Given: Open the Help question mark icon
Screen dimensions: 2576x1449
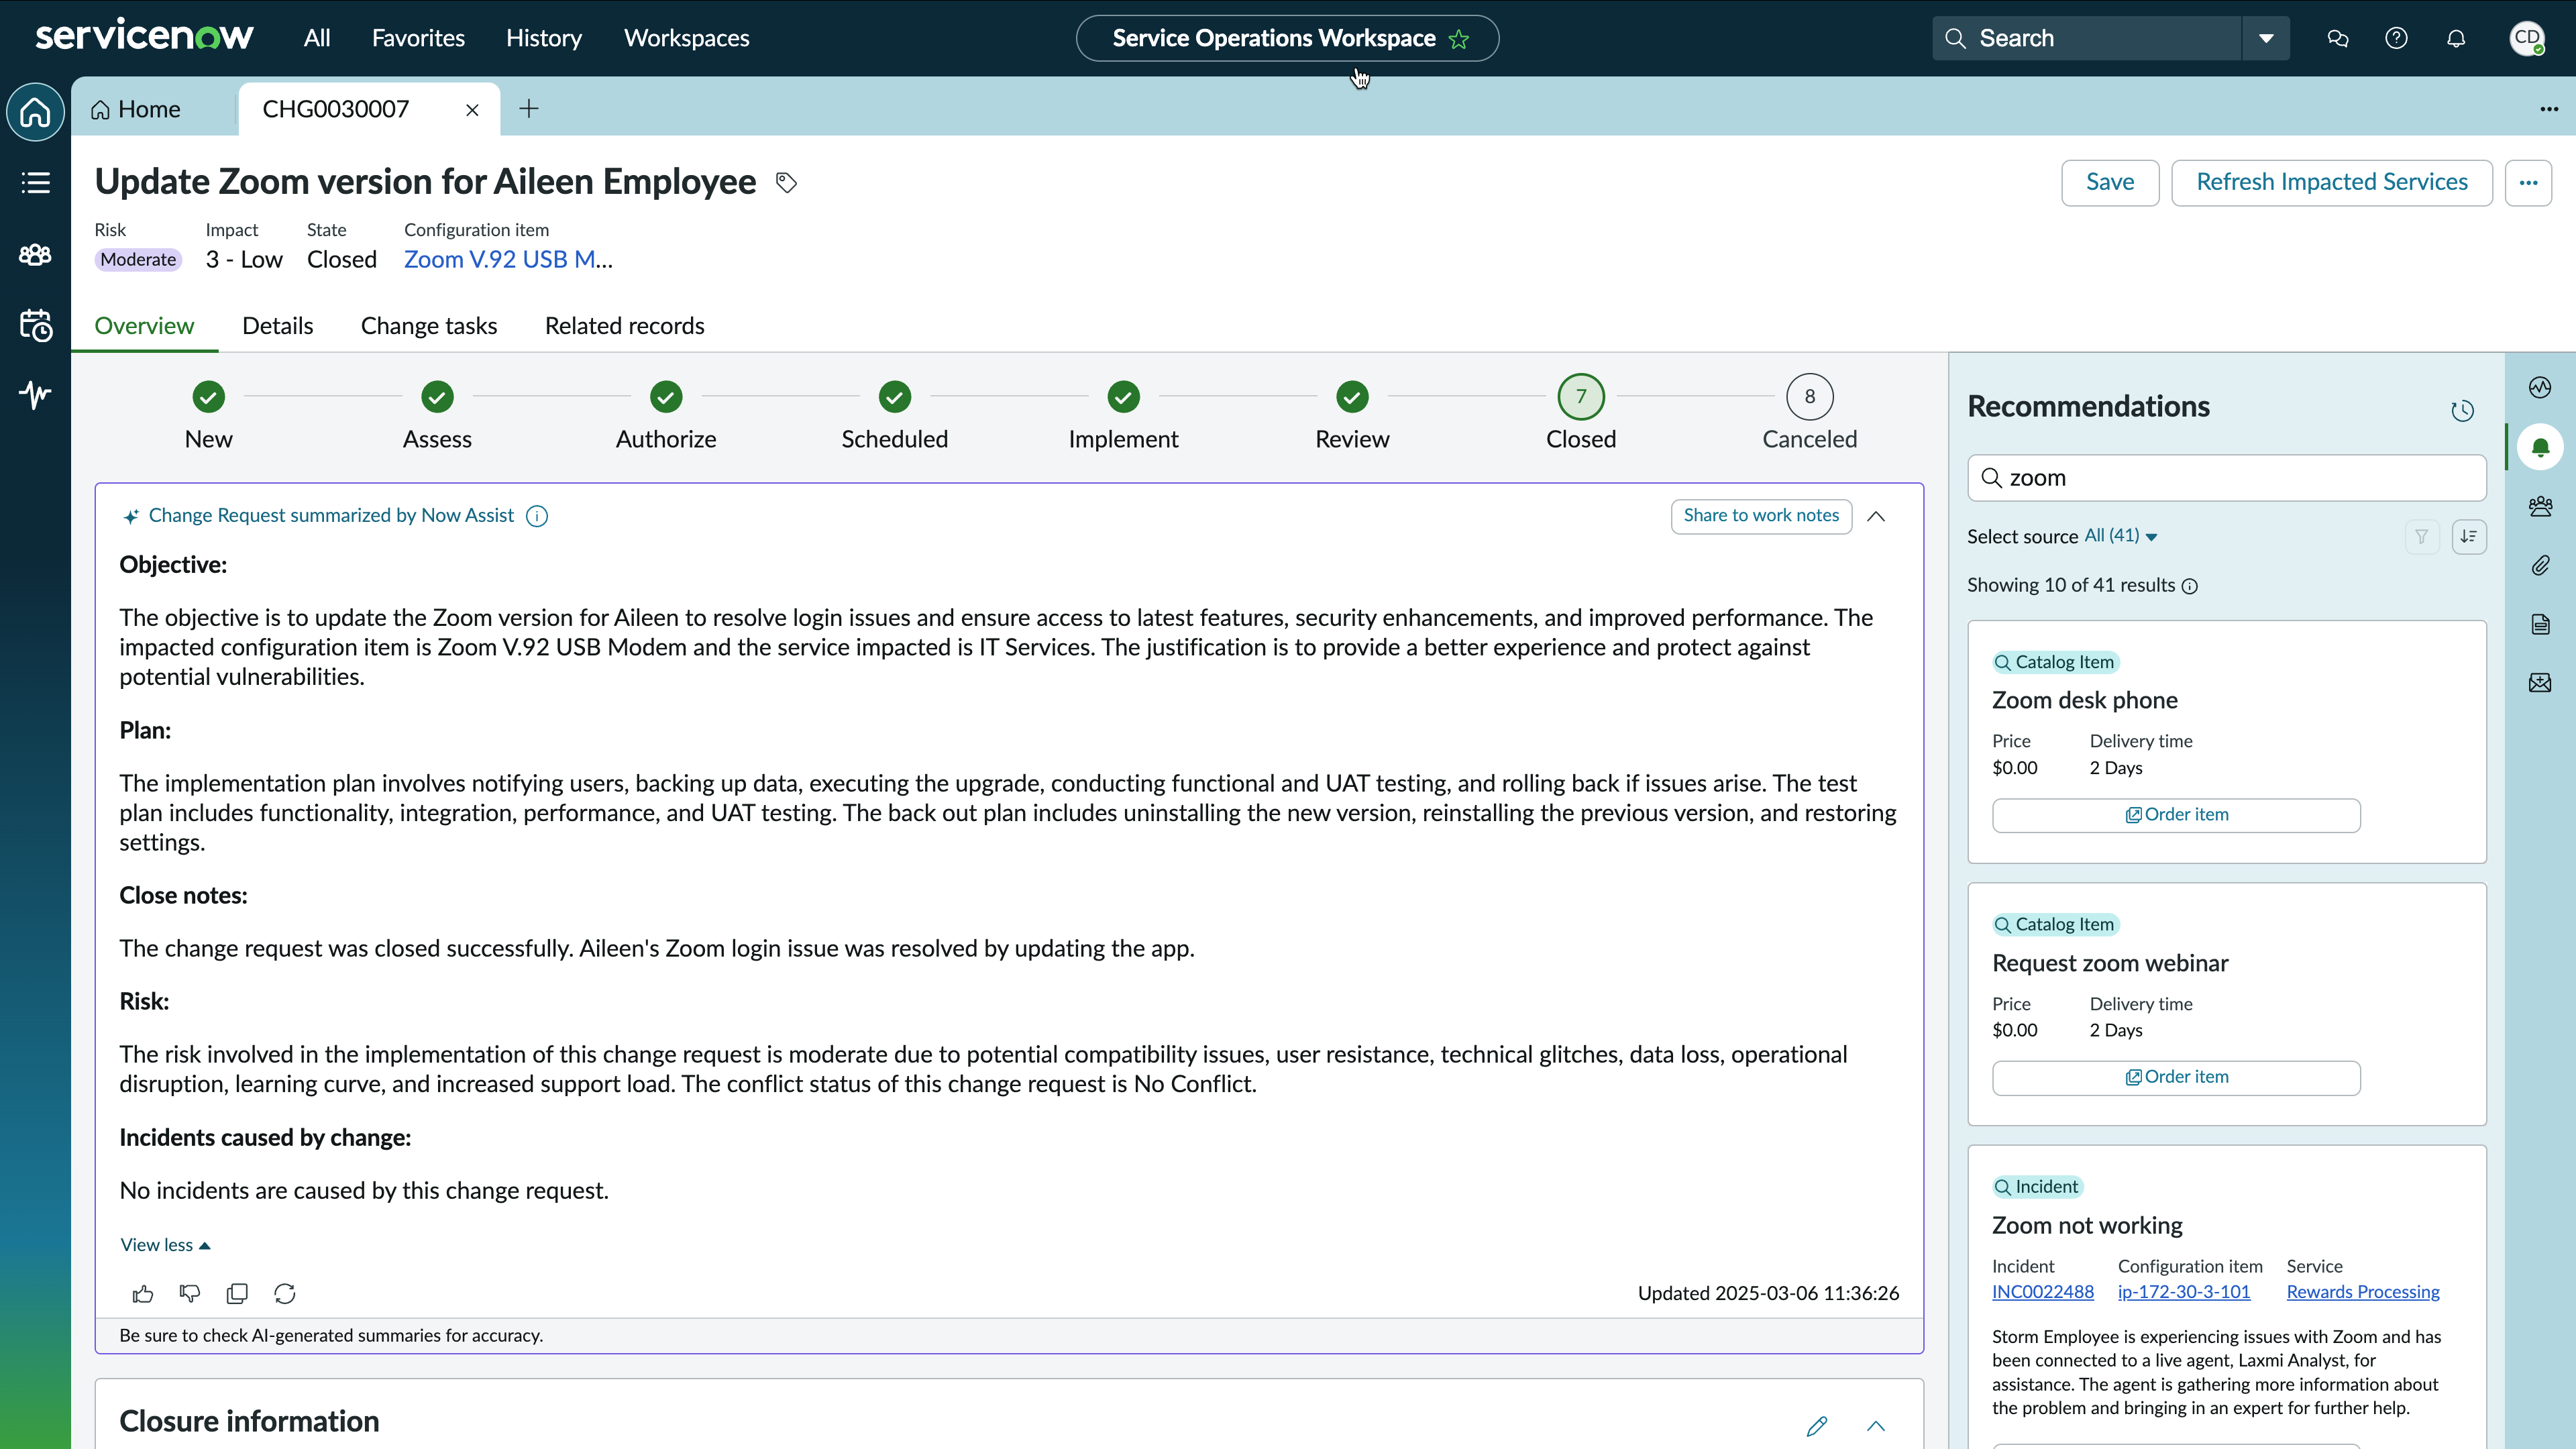Looking at the screenshot, I should [x=2396, y=38].
